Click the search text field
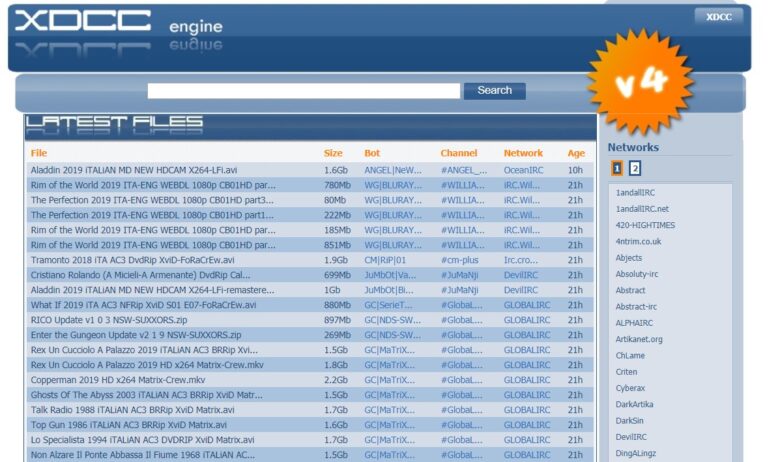Image resolution: width=780 pixels, height=462 pixels. click(303, 91)
